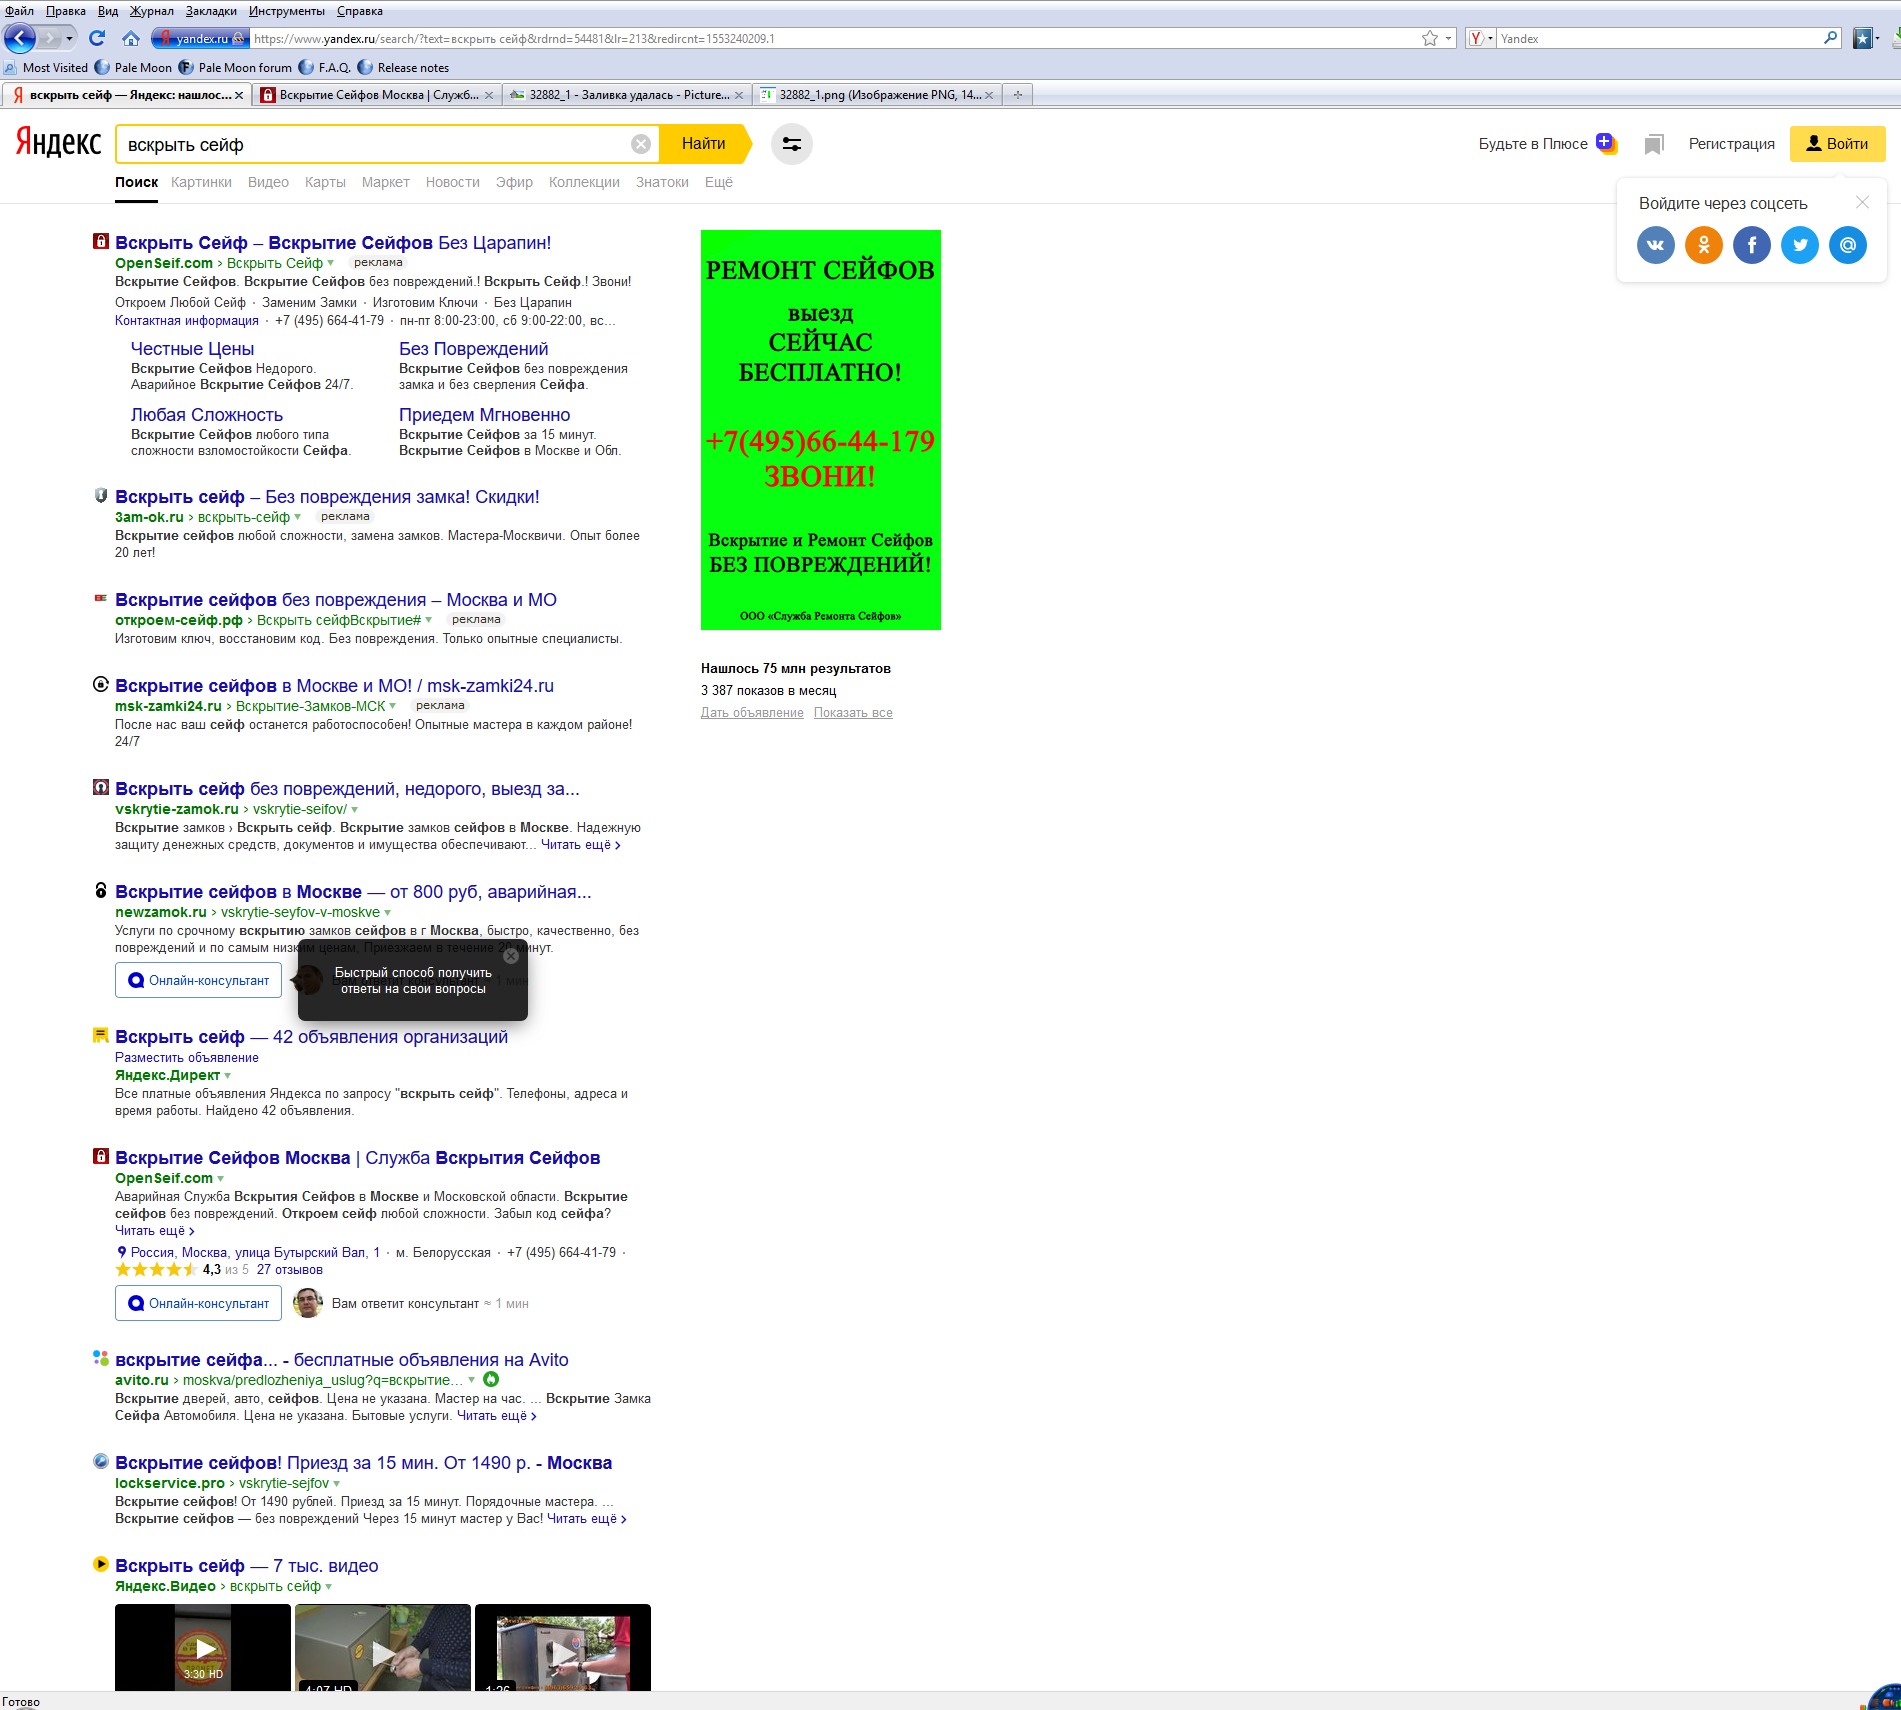Open Yandex search settings filter icon
This screenshot has width=1901, height=1710.
791,144
